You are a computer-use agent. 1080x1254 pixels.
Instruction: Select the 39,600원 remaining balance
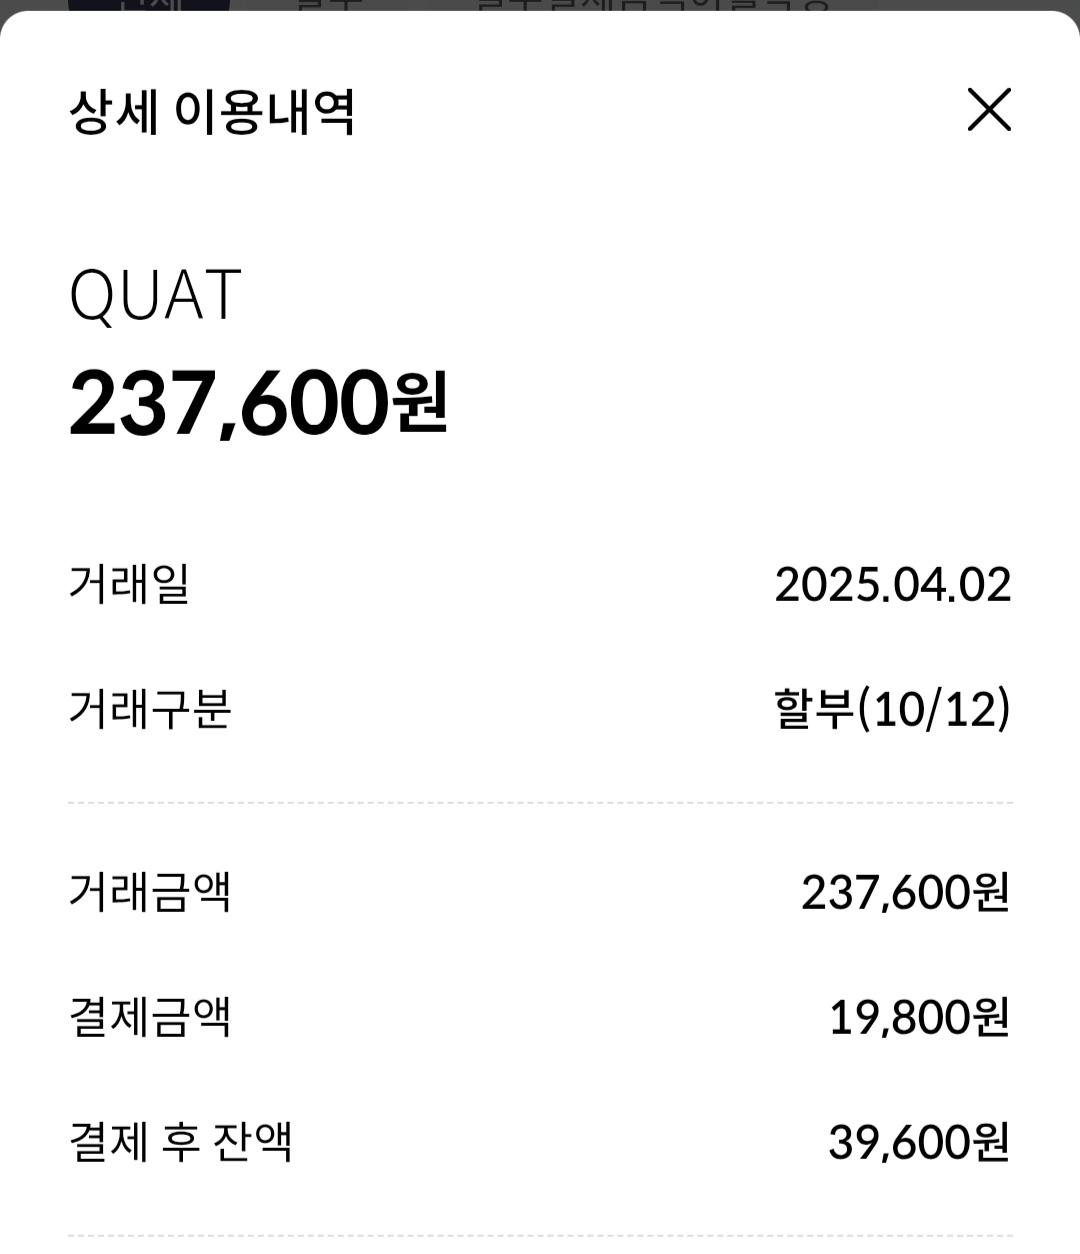tap(919, 1141)
